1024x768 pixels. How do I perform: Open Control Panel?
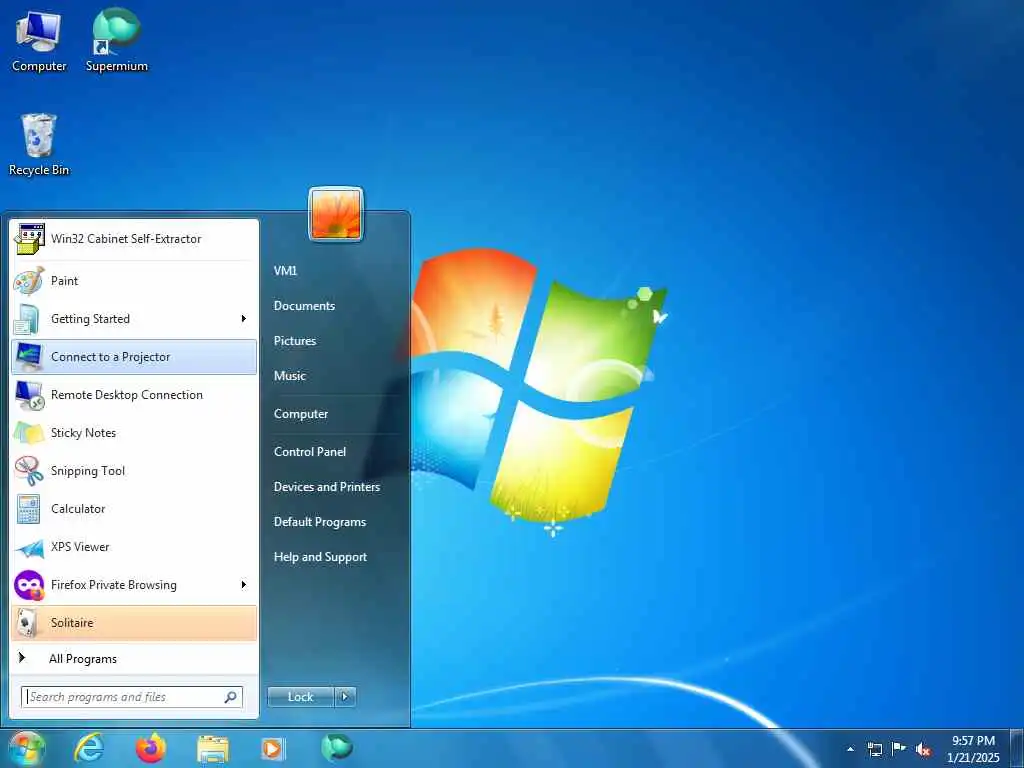tap(310, 452)
